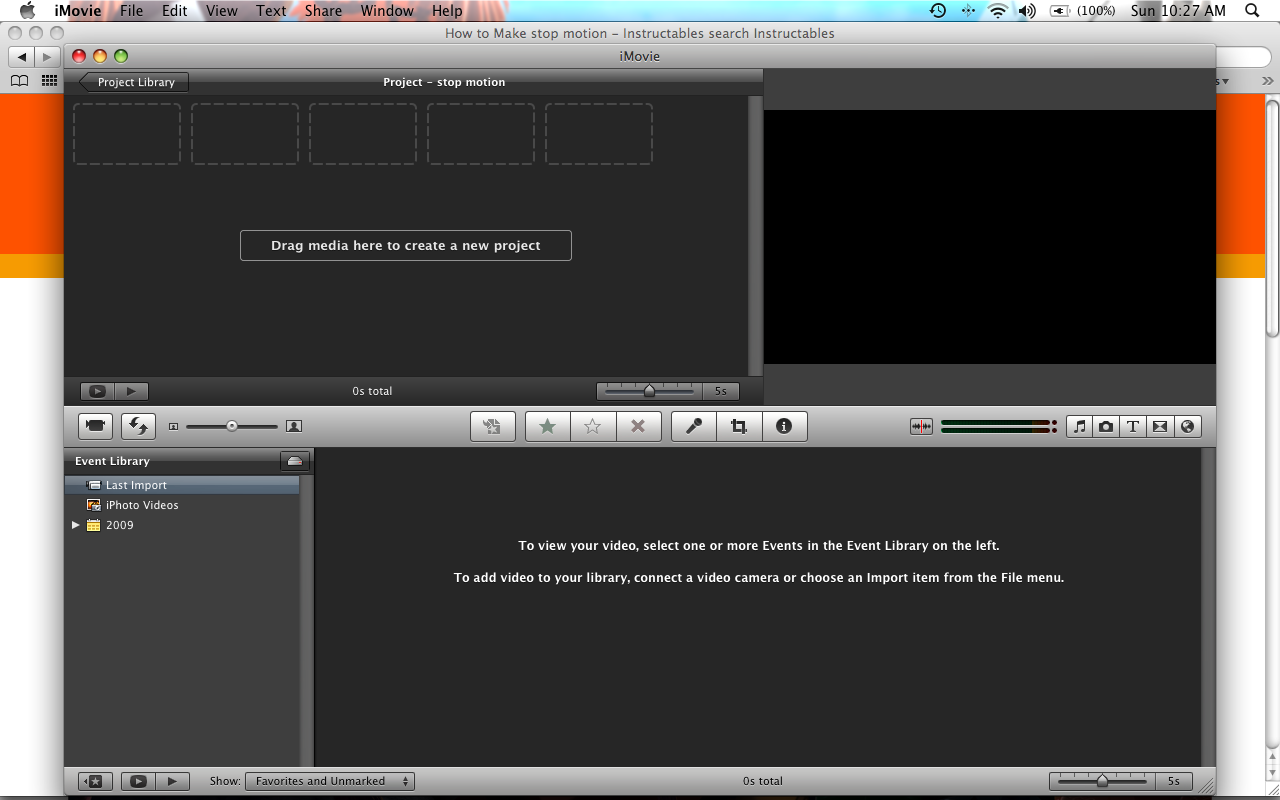Reject selection with the X button
Viewport: 1280px width, 800px height.
(638, 426)
